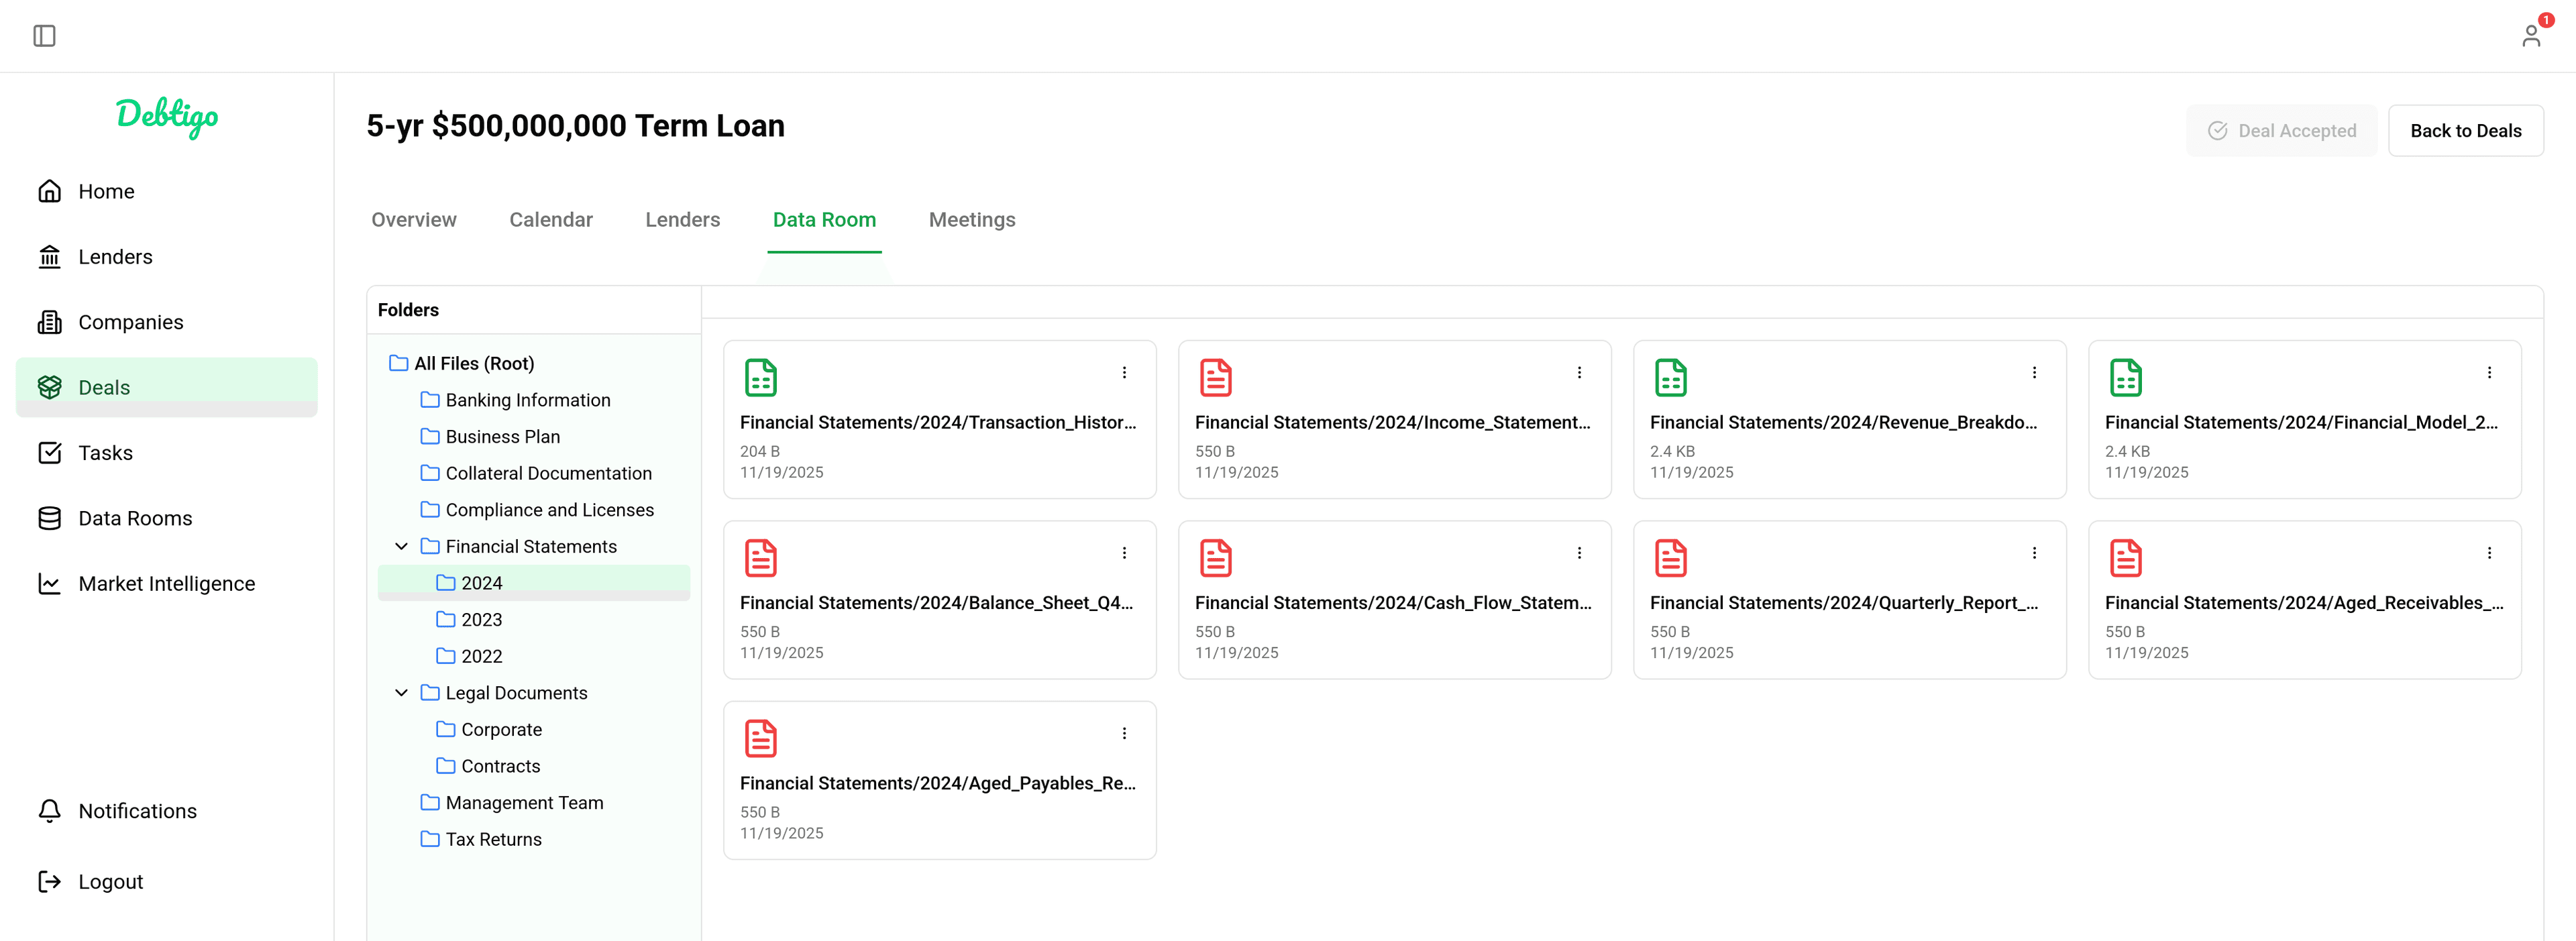Click the Back to Deals button

tap(2465, 130)
